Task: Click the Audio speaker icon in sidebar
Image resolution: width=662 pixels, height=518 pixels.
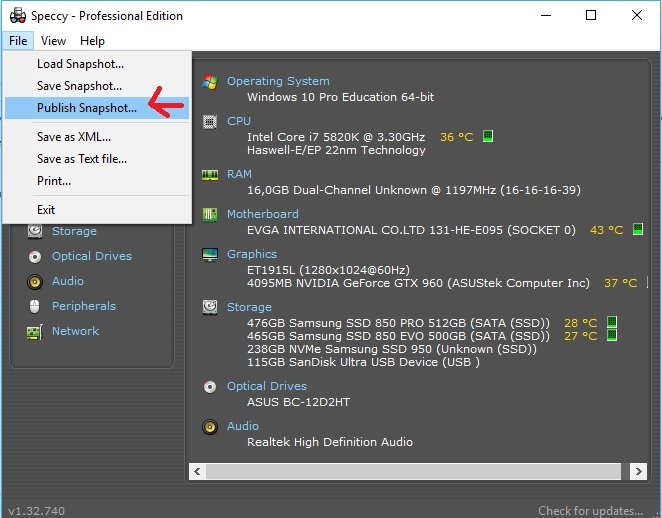Action: [x=35, y=282]
